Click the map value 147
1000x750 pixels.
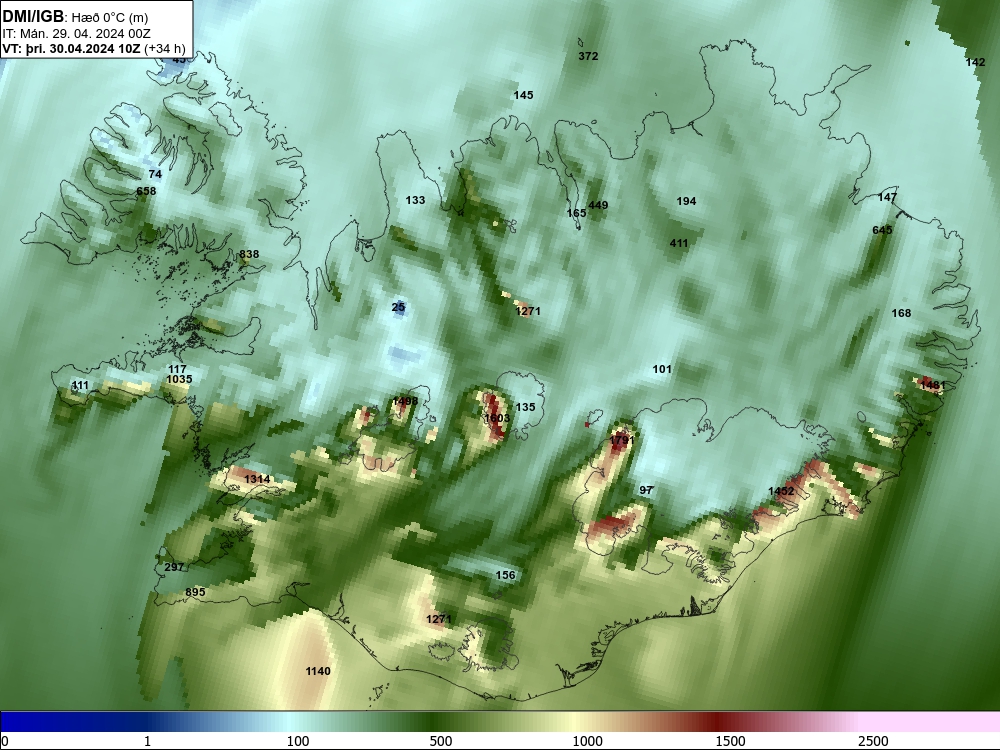[x=887, y=197]
